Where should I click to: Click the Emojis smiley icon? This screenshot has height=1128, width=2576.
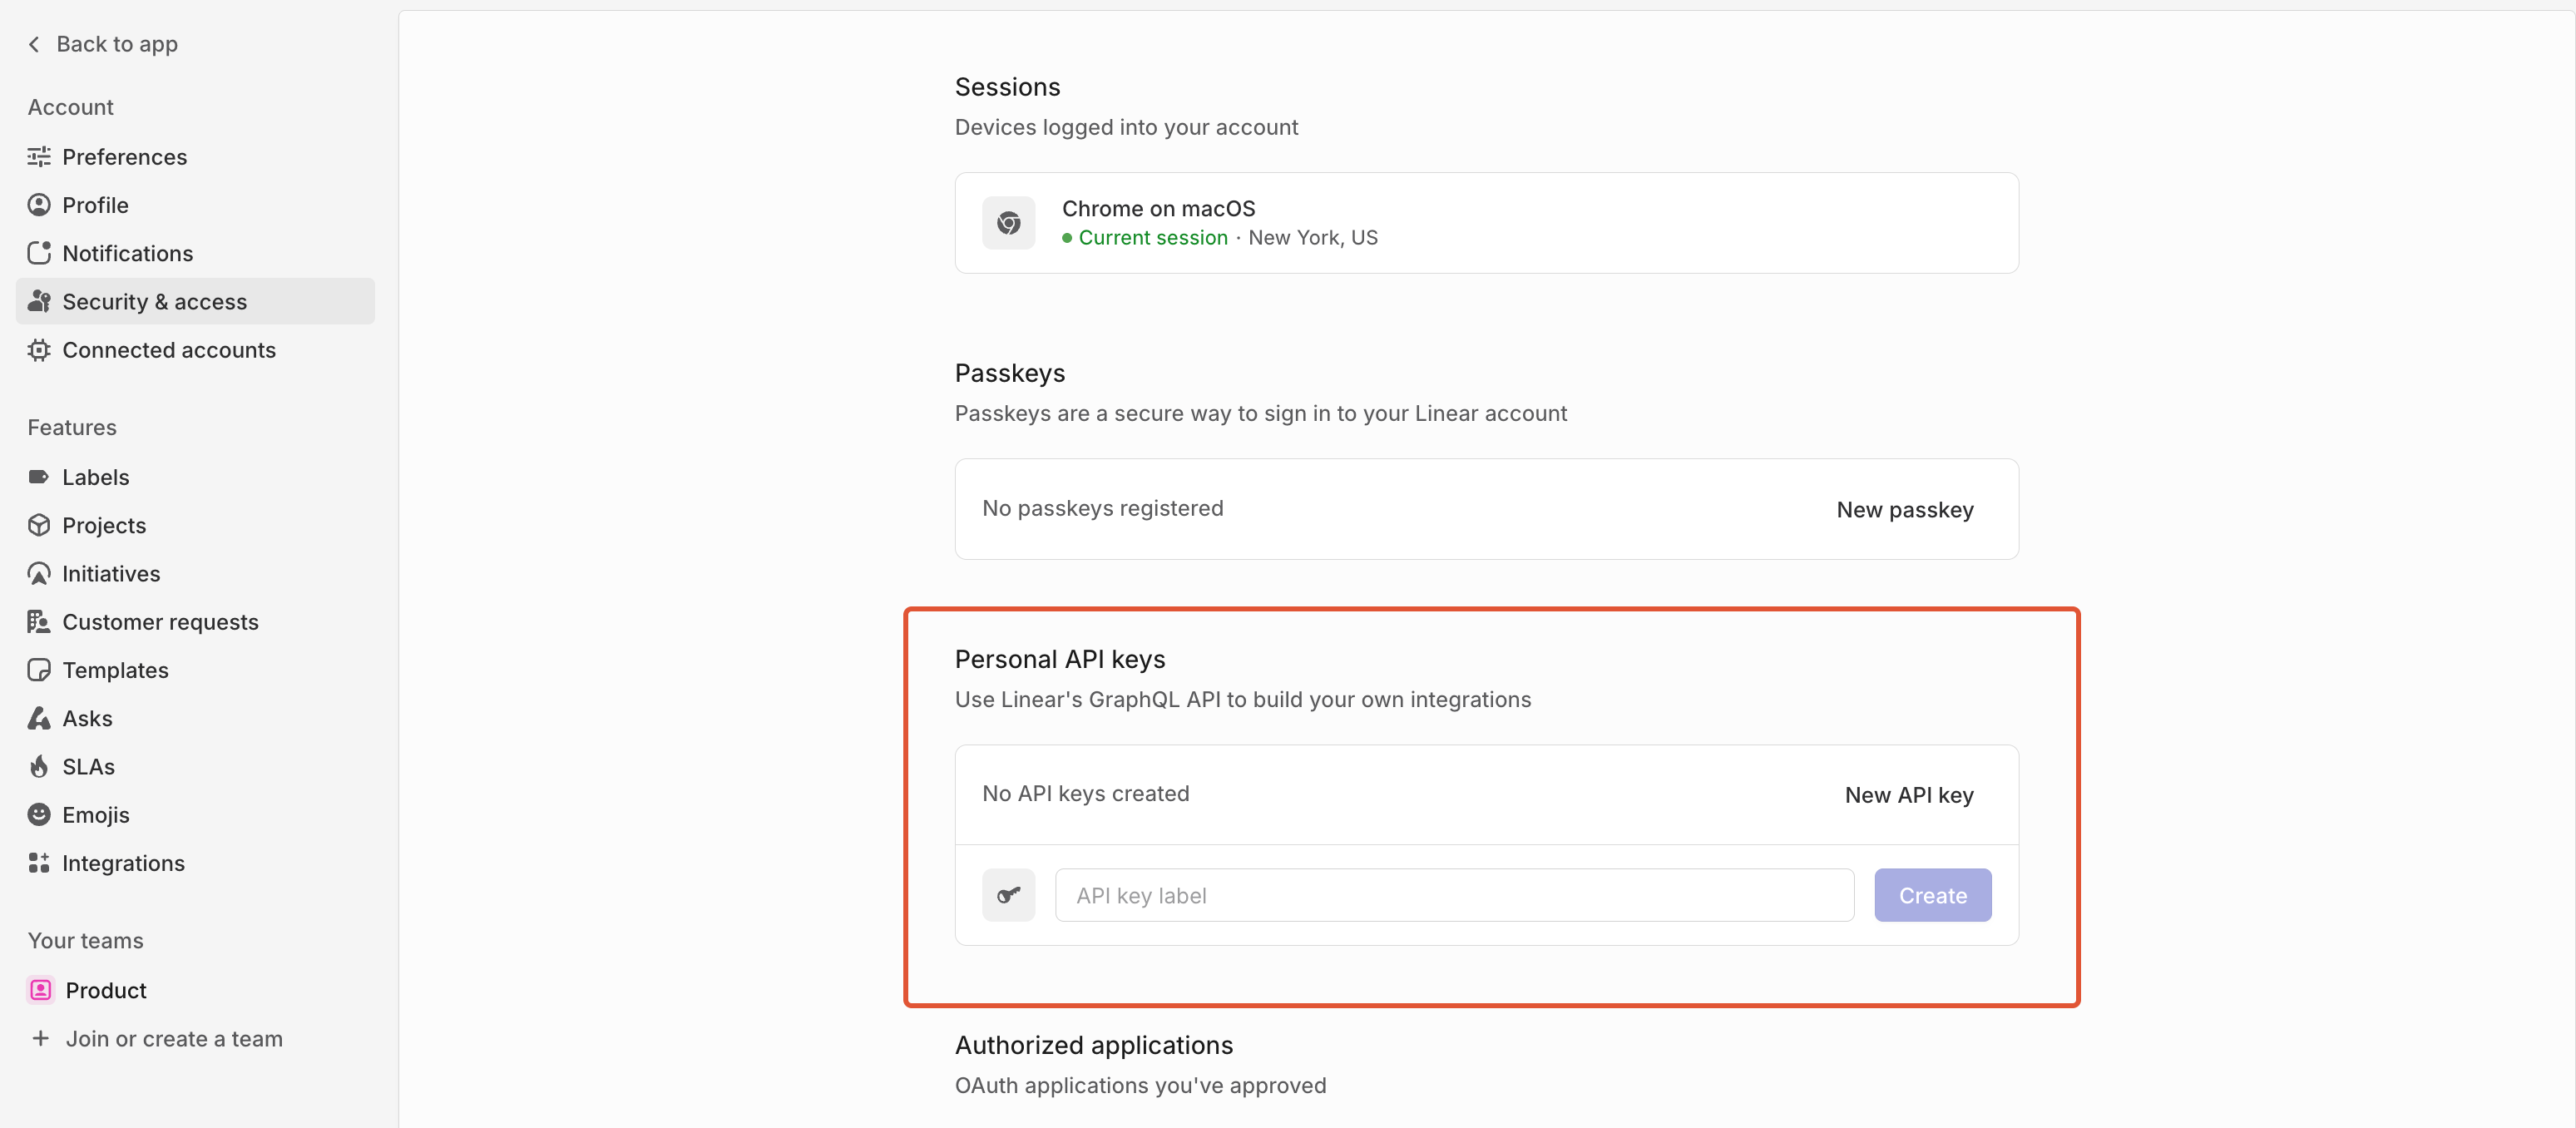coord(39,815)
